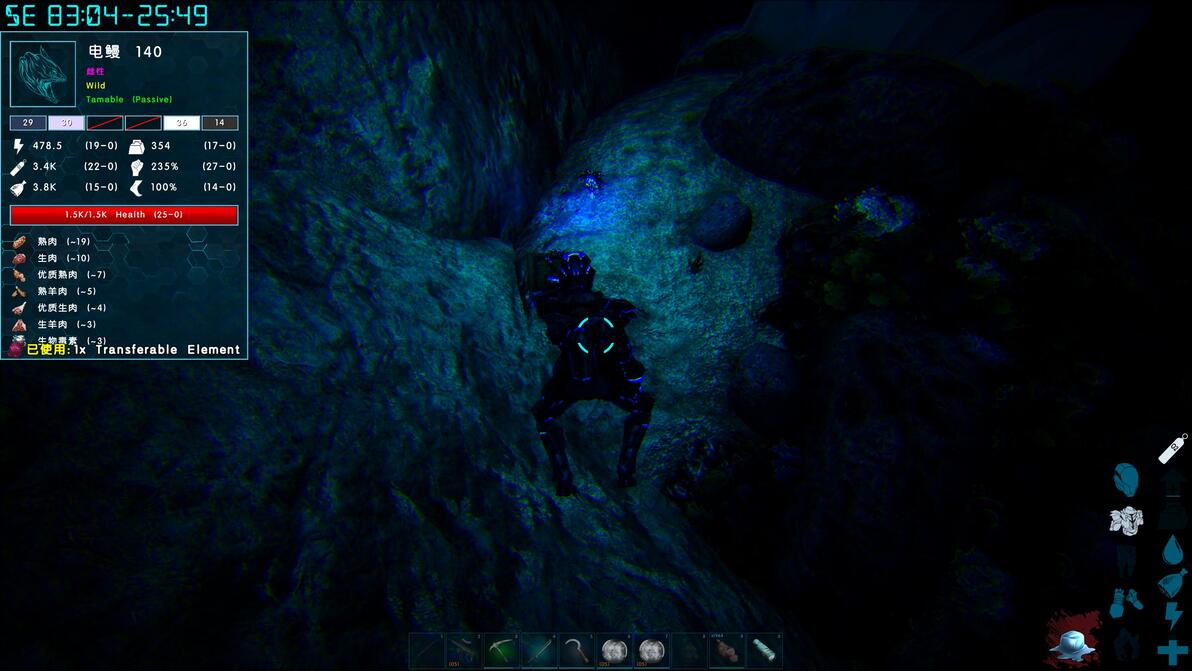
Task: Click the experience arrow status icon
Action: tap(1173, 482)
